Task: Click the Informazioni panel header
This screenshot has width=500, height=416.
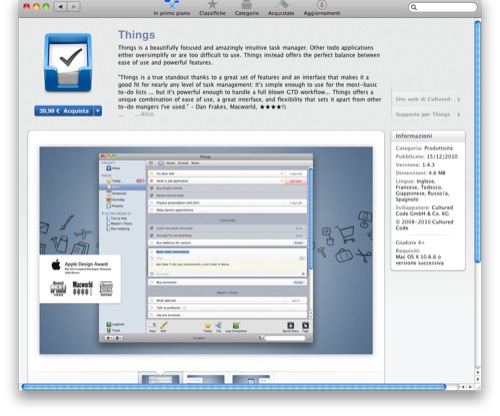Action: point(428,136)
